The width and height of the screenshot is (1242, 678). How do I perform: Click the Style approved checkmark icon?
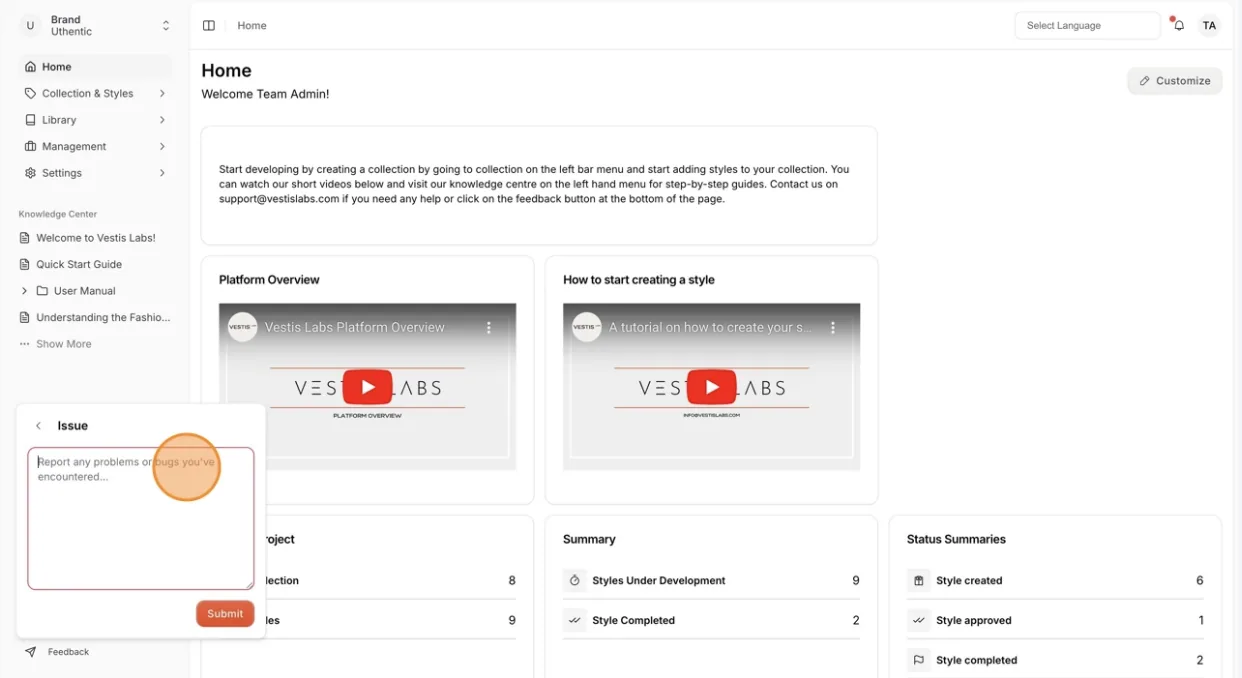(x=919, y=621)
